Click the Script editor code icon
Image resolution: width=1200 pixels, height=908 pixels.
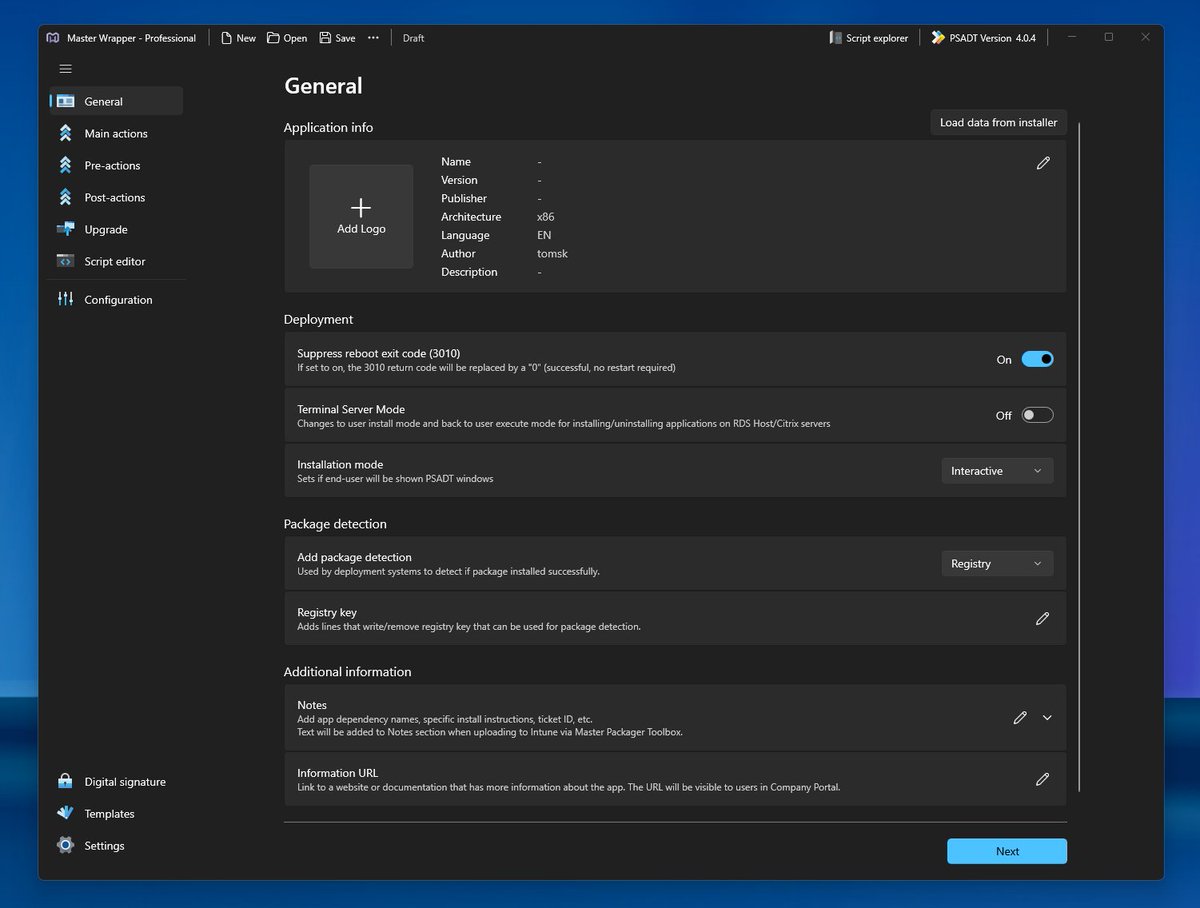(65, 261)
